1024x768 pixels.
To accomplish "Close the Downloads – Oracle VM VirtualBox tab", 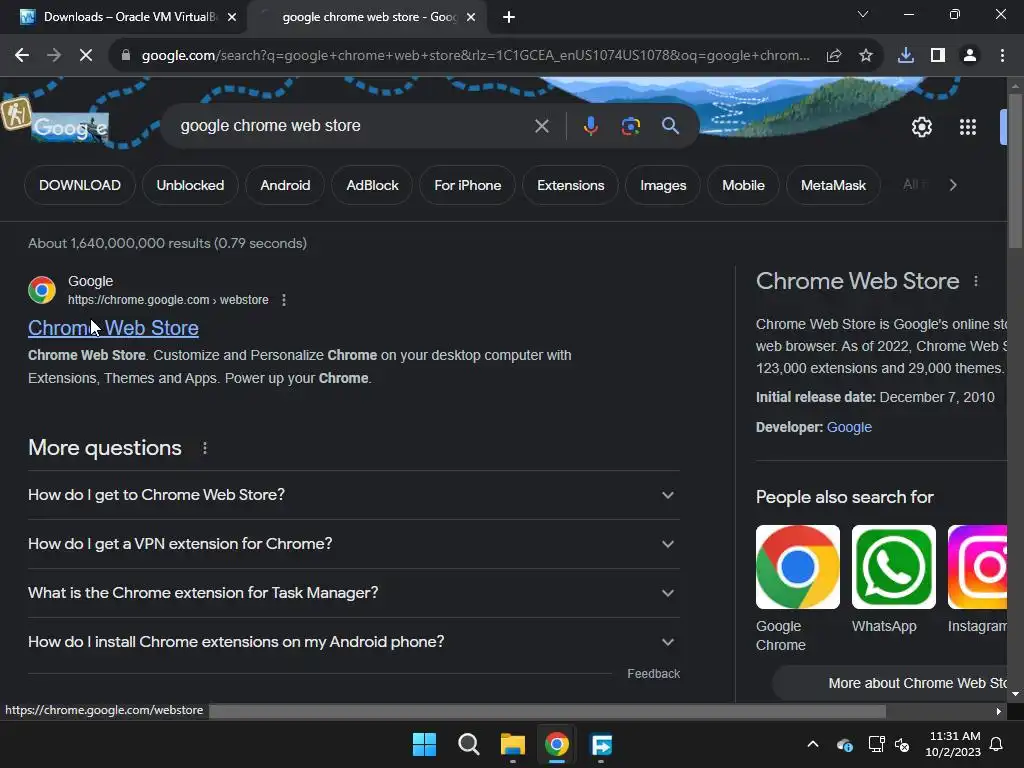I will tap(232, 17).
